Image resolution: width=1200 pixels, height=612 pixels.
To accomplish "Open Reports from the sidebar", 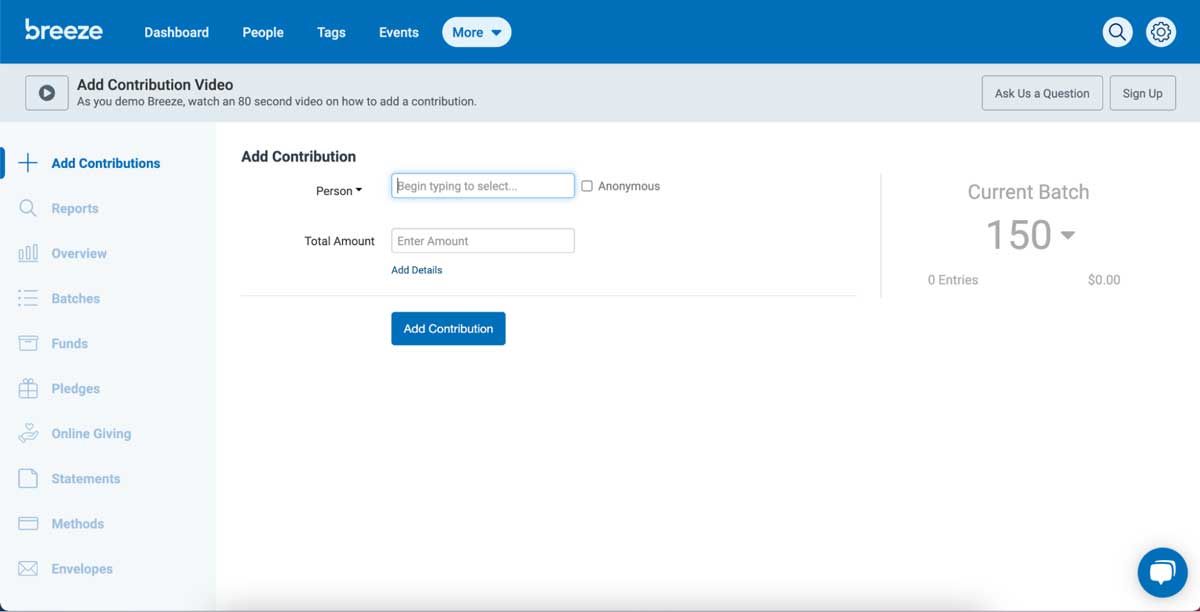I will pyautogui.click(x=79, y=208).
